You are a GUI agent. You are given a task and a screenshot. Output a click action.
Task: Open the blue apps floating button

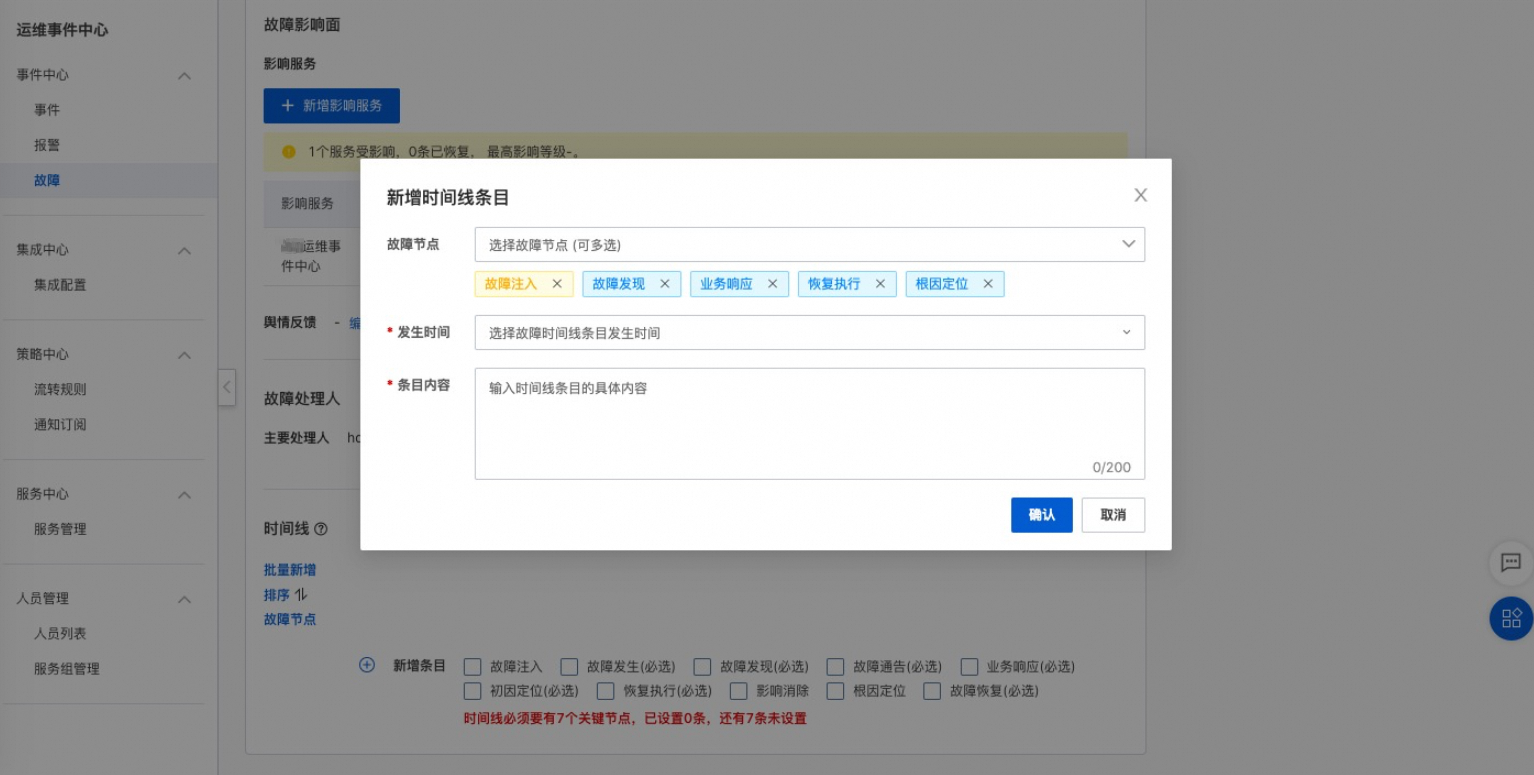[x=1511, y=618]
